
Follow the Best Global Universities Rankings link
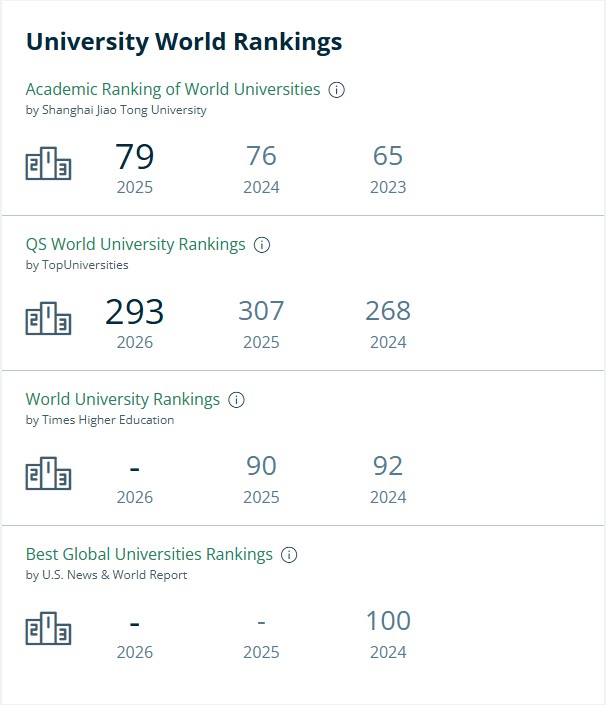pyautogui.click(x=149, y=555)
